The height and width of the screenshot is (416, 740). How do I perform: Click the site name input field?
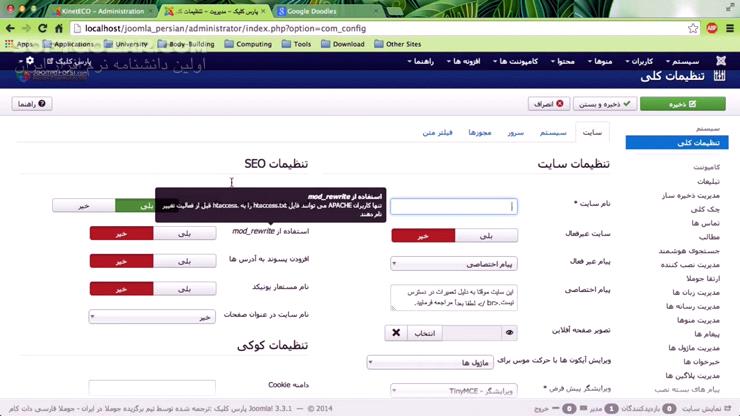tap(454, 206)
